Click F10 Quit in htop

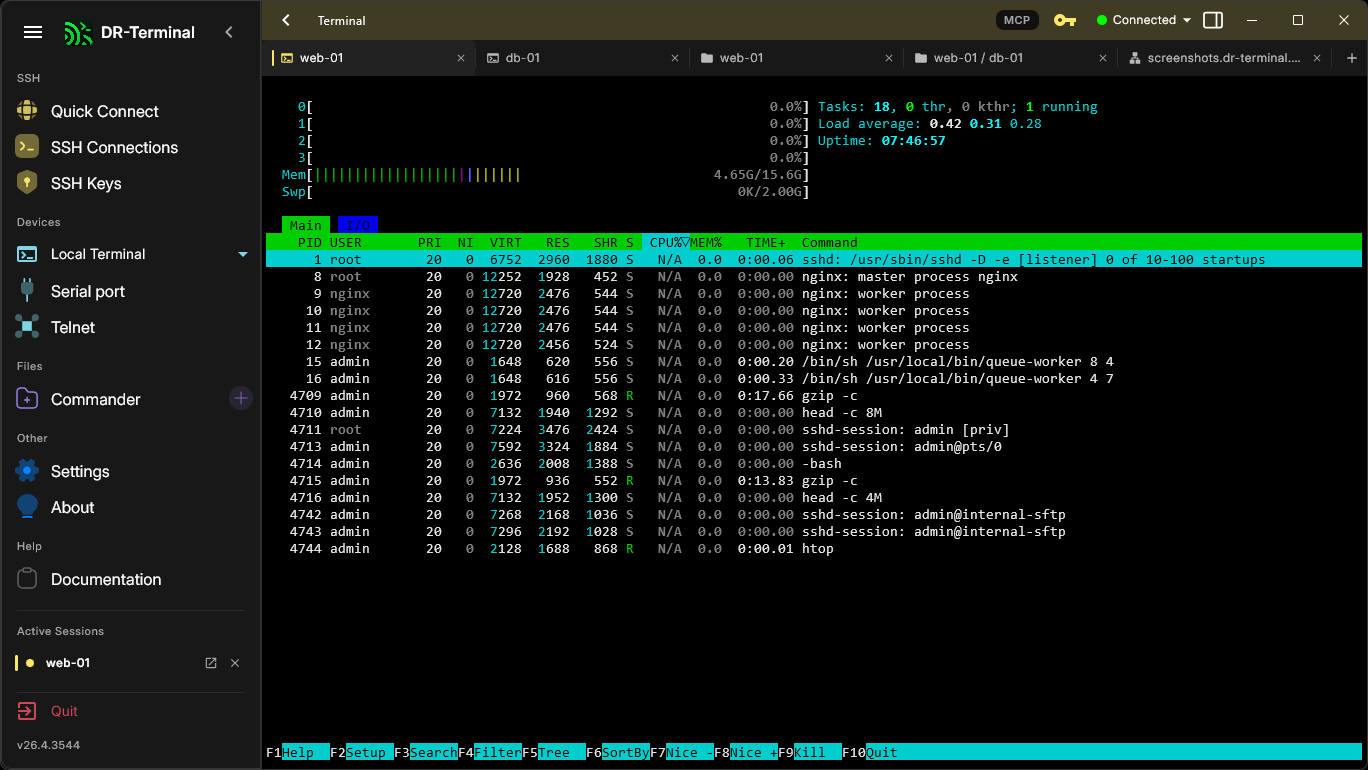(870, 752)
